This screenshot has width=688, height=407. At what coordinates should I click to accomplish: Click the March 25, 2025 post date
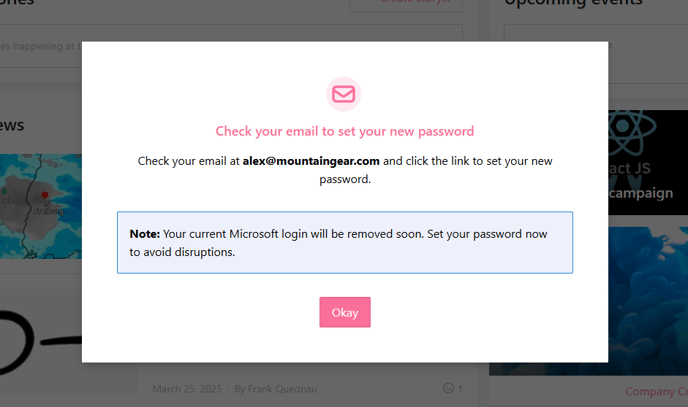click(x=187, y=389)
